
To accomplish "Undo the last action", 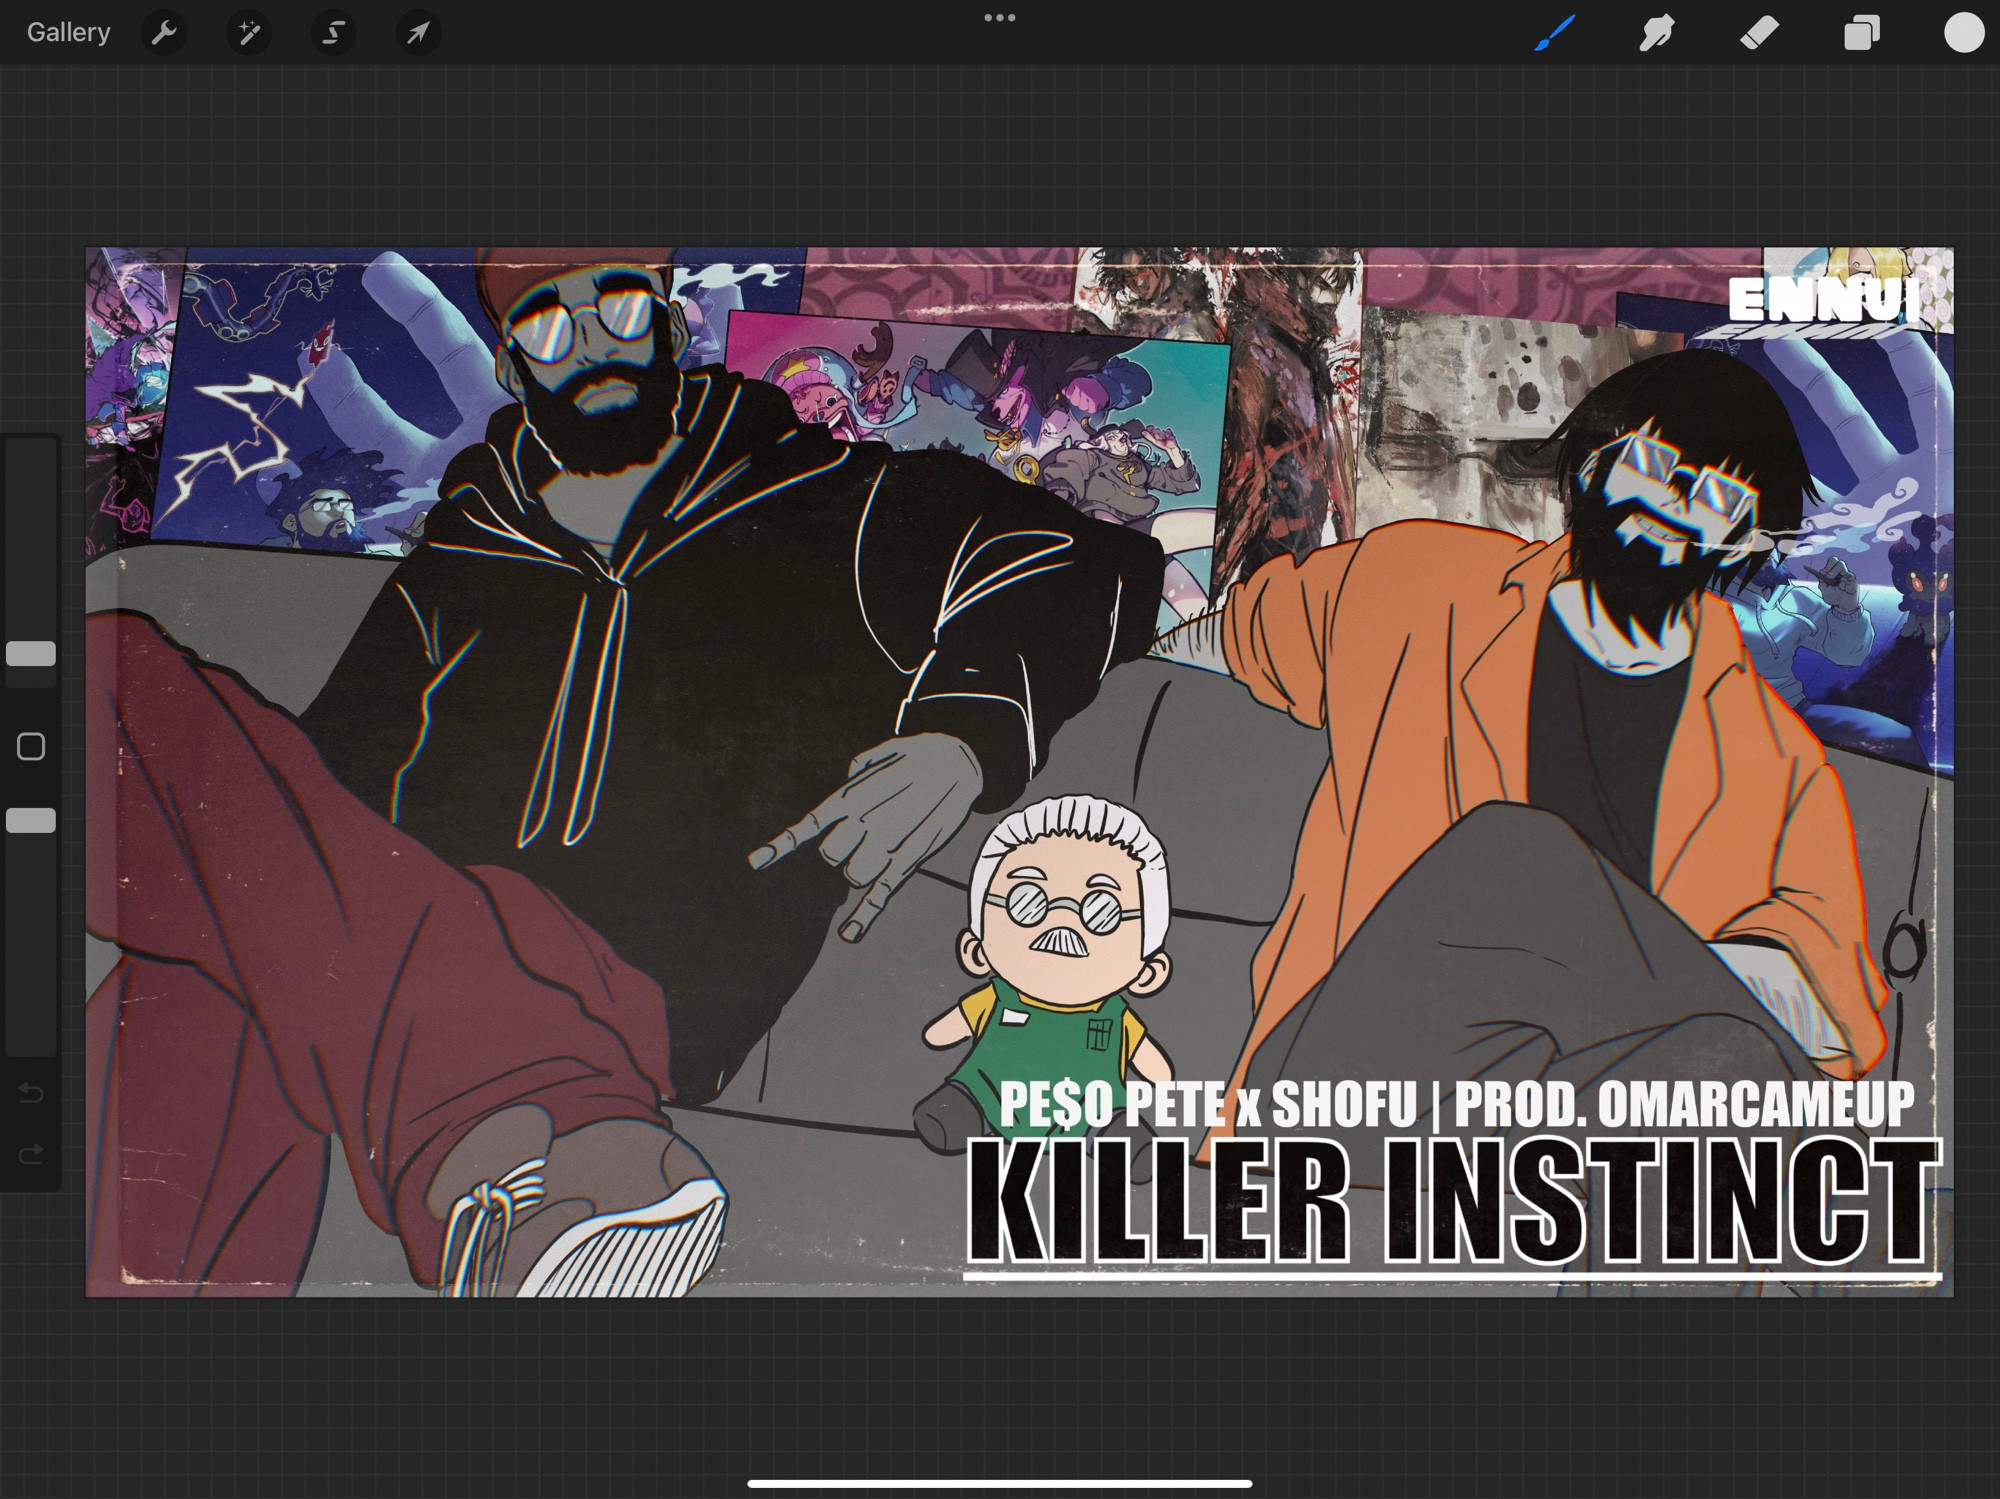I will pyautogui.click(x=31, y=1093).
